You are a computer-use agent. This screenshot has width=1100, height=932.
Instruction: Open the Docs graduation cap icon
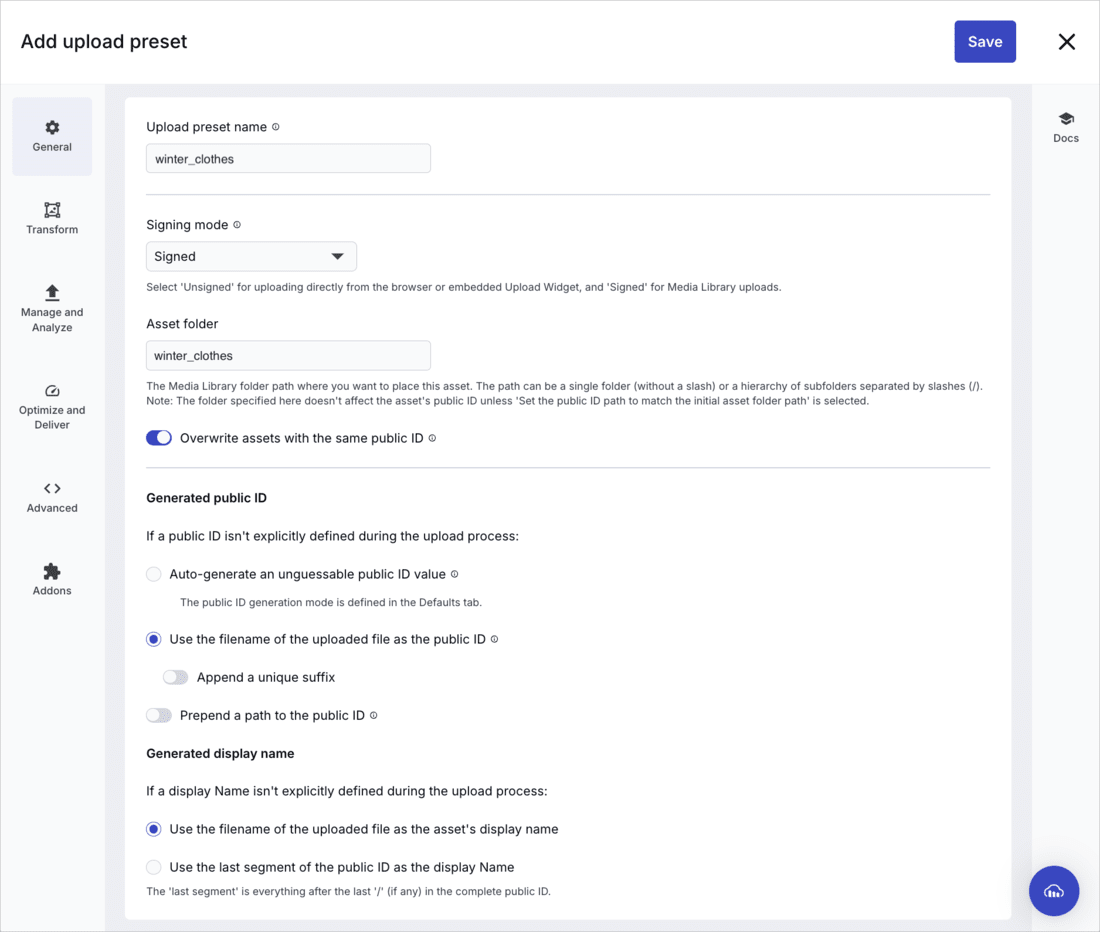click(x=1066, y=119)
